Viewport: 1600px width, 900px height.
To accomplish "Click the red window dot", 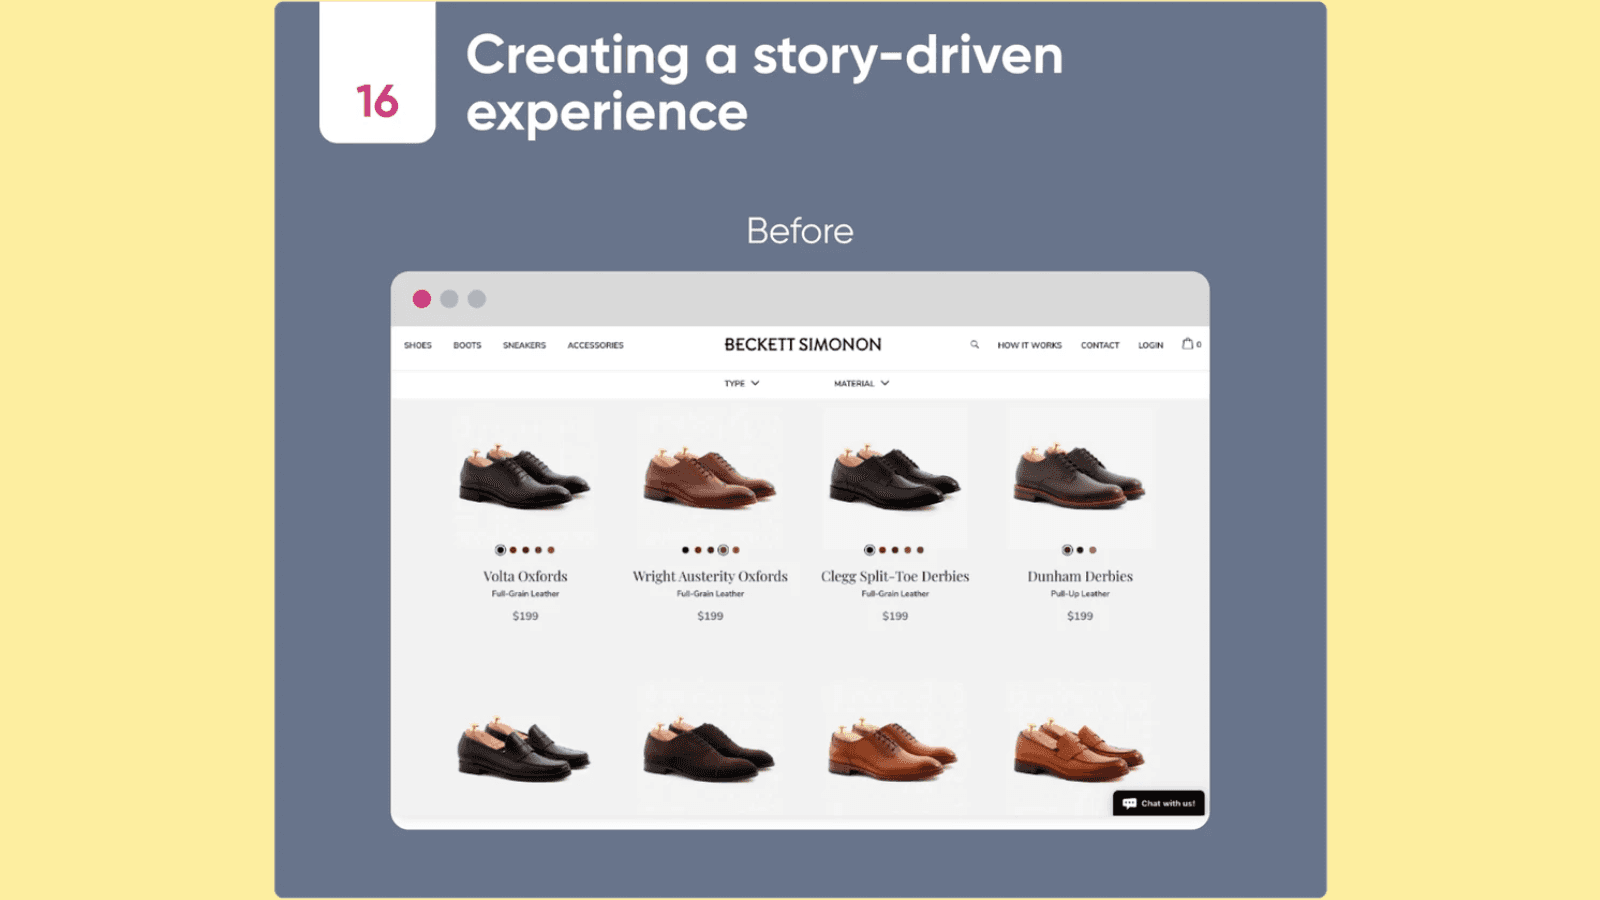I will click(x=422, y=299).
